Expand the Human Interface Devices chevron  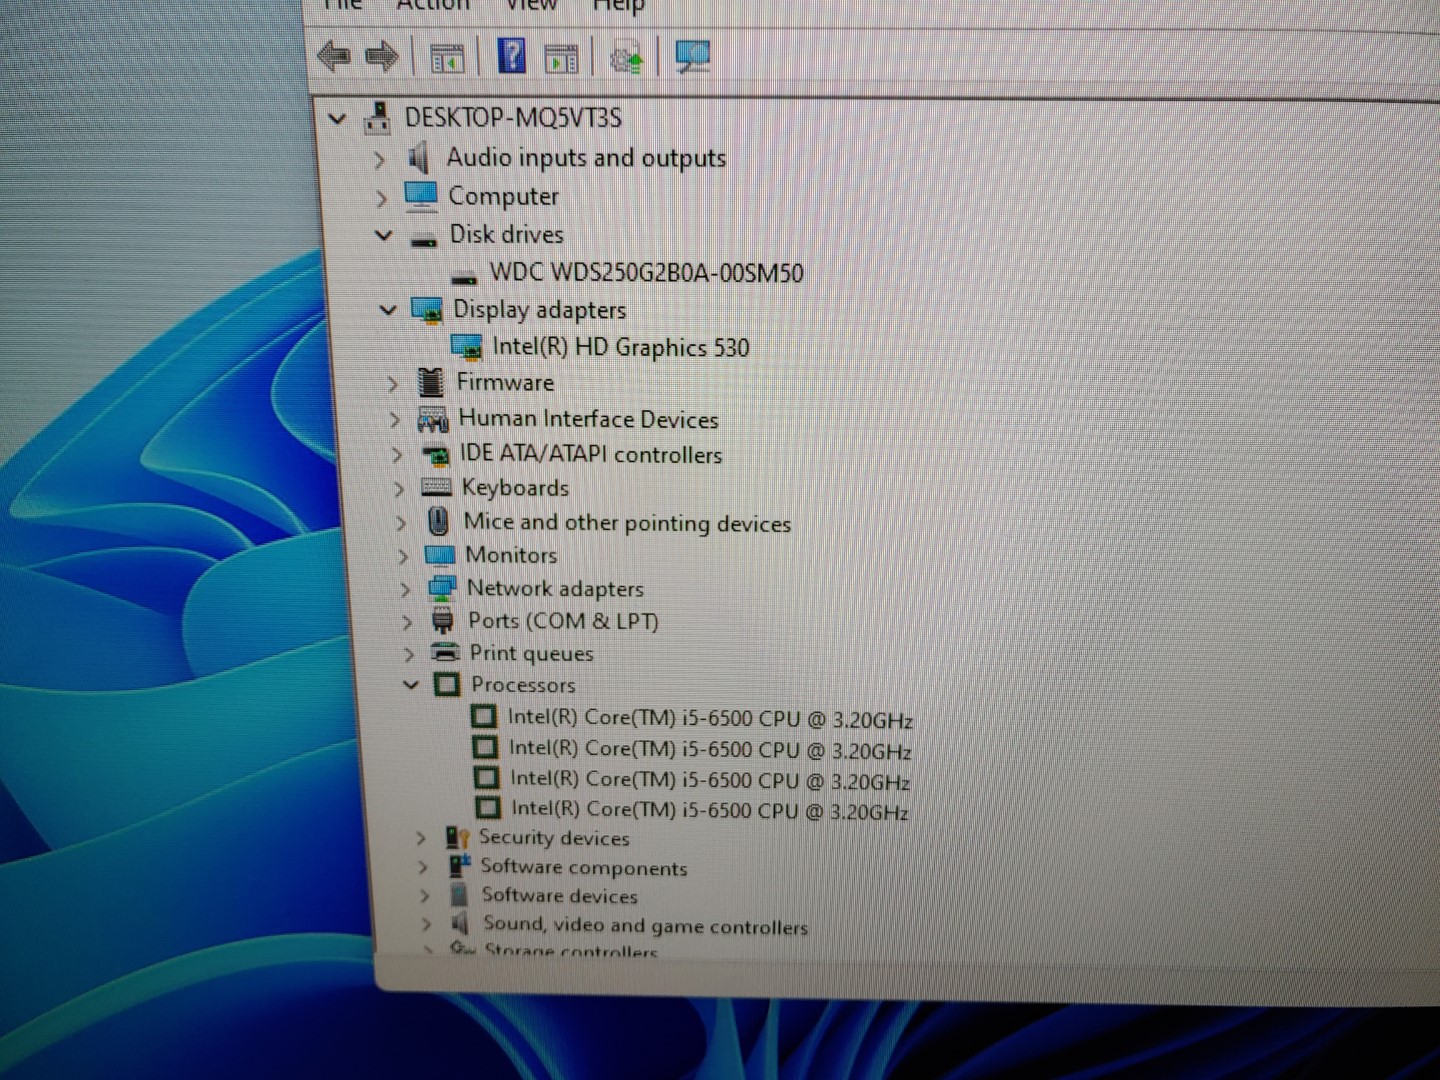coord(395,420)
